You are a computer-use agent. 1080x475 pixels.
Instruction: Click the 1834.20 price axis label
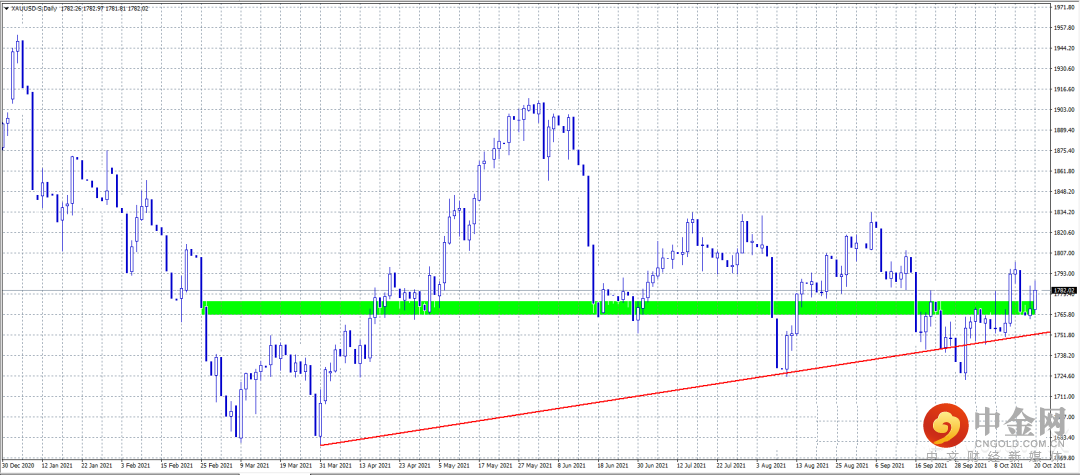click(x=1065, y=212)
